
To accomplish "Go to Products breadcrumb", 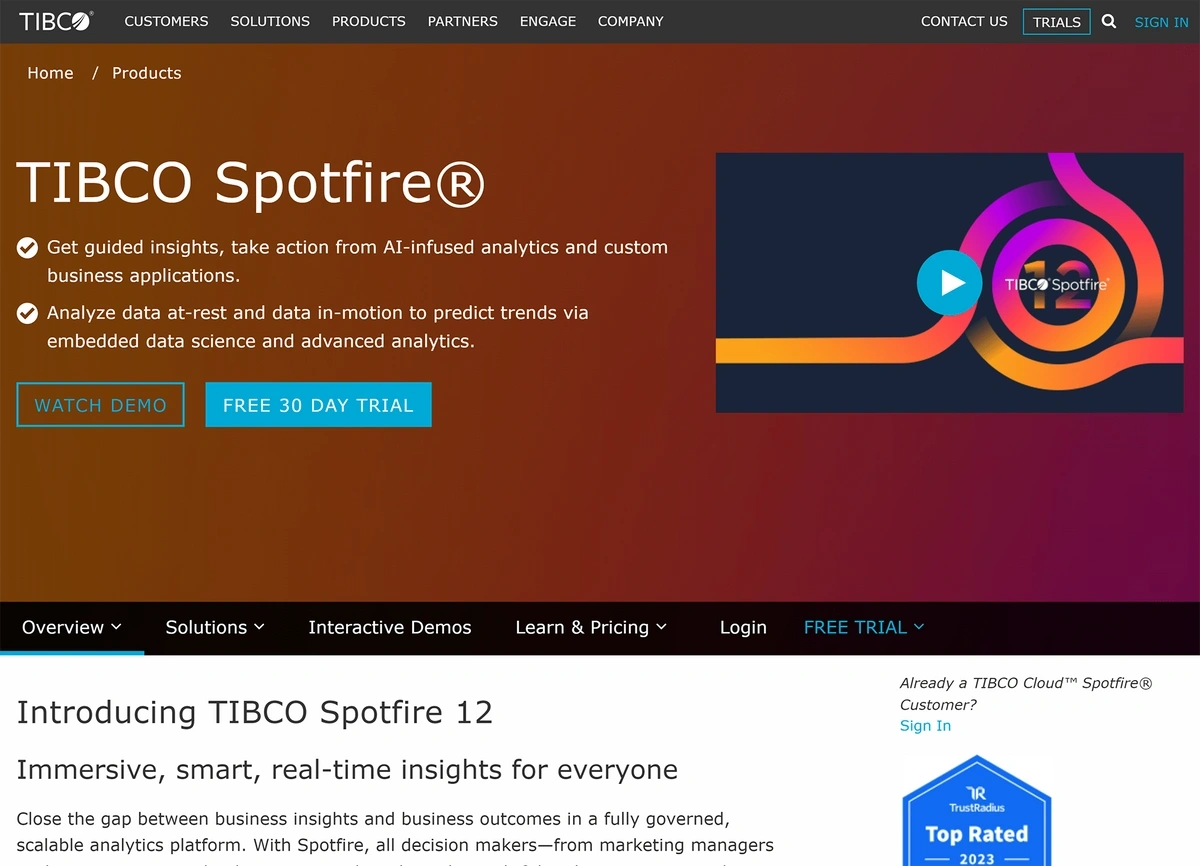I will pos(147,73).
